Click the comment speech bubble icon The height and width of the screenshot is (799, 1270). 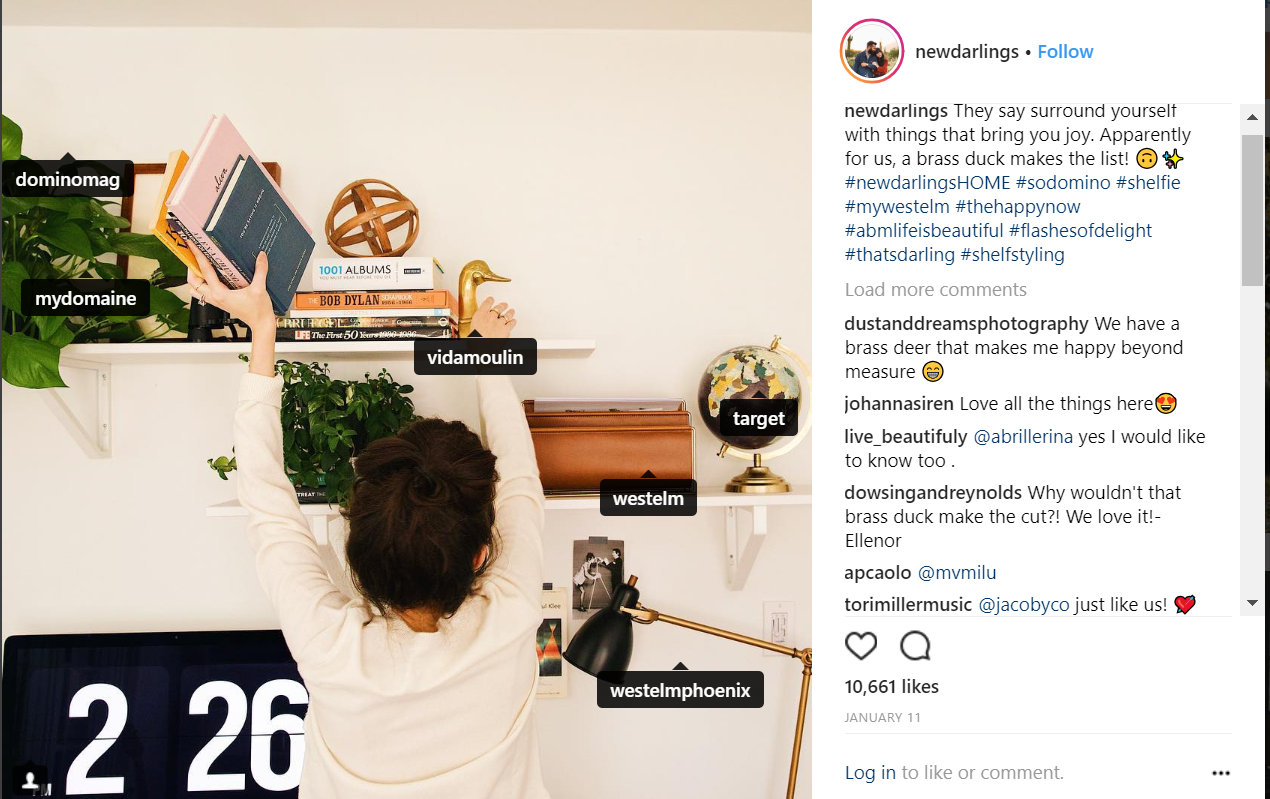(915, 646)
